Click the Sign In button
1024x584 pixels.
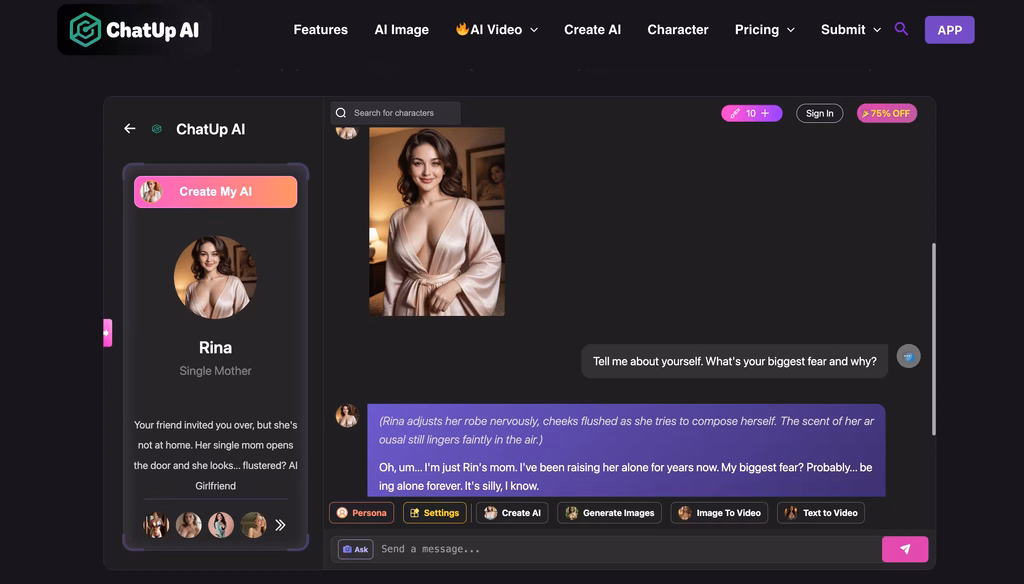pyautogui.click(x=820, y=114)
